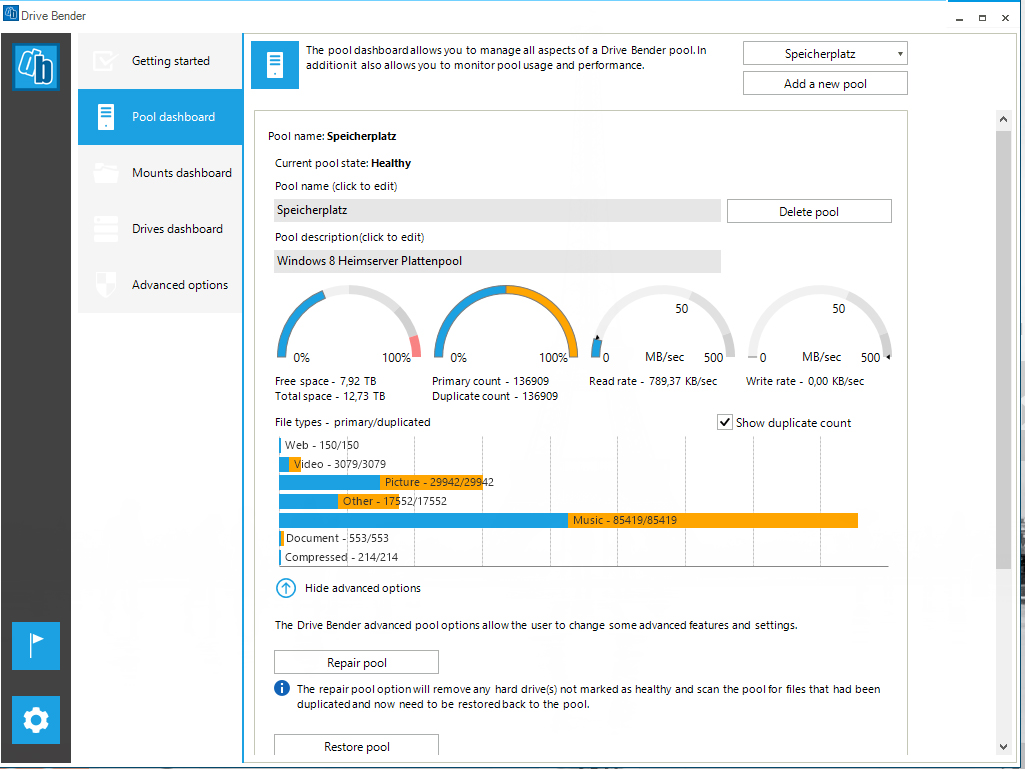Open the flag notifications icon

[x=36, y=646]
